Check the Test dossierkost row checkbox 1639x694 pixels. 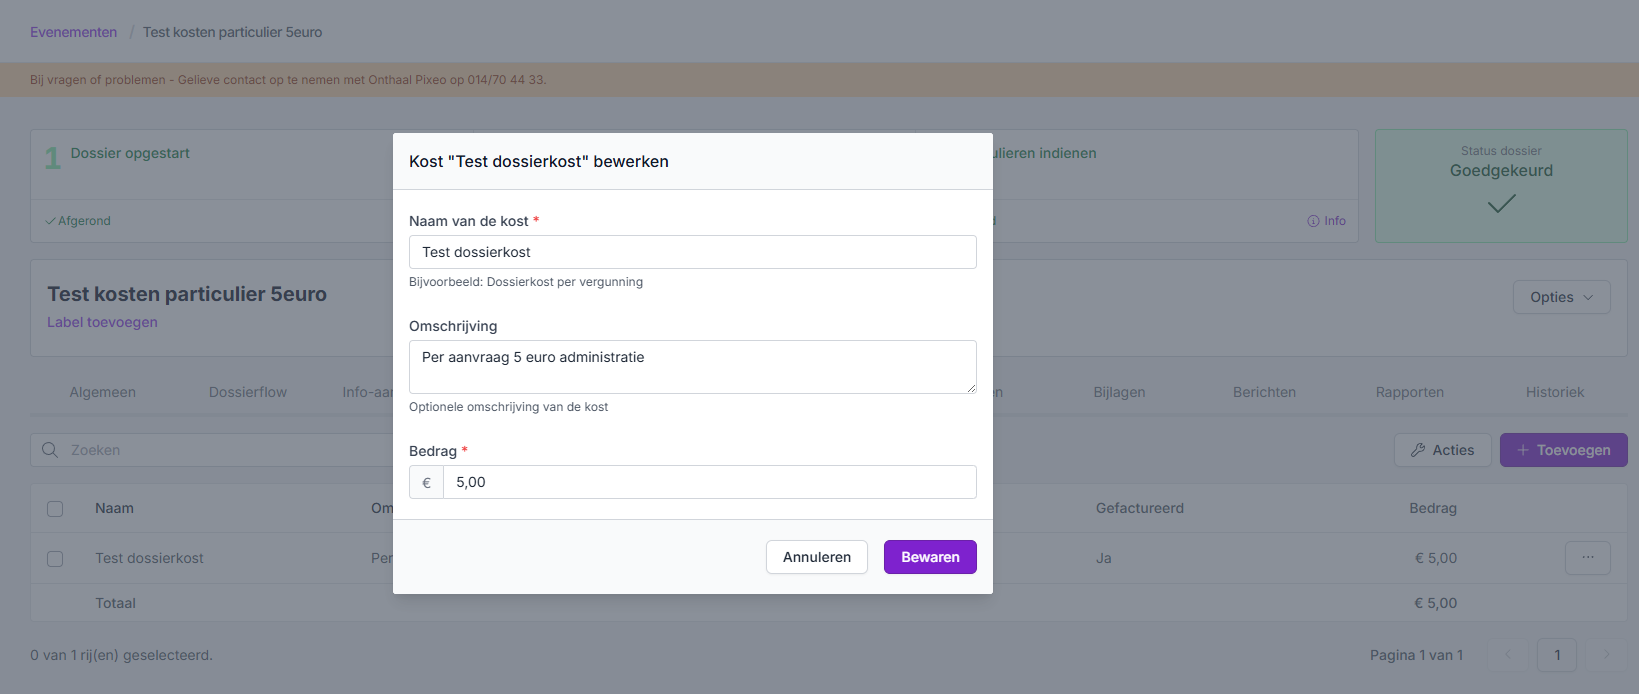click(55, 559)
